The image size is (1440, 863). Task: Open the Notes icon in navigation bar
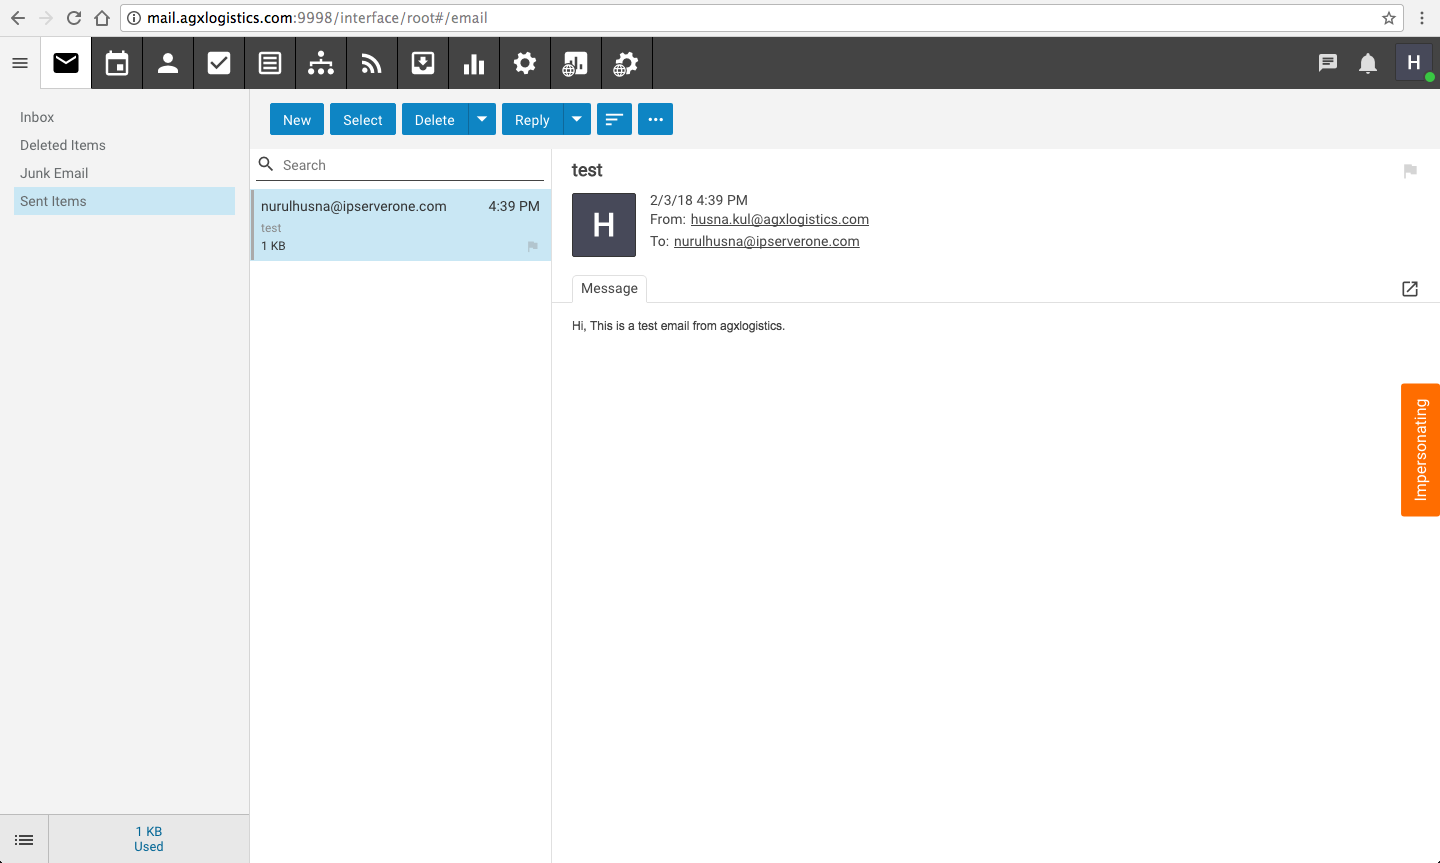click(x=270, y=64)
